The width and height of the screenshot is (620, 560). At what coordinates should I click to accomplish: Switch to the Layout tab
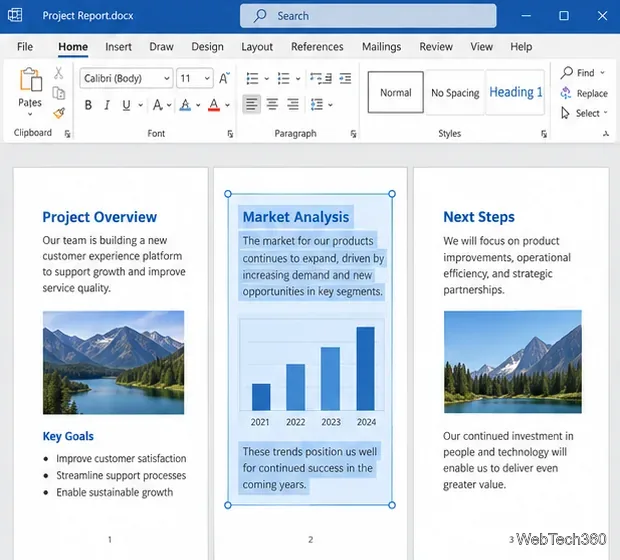(257, 47)
